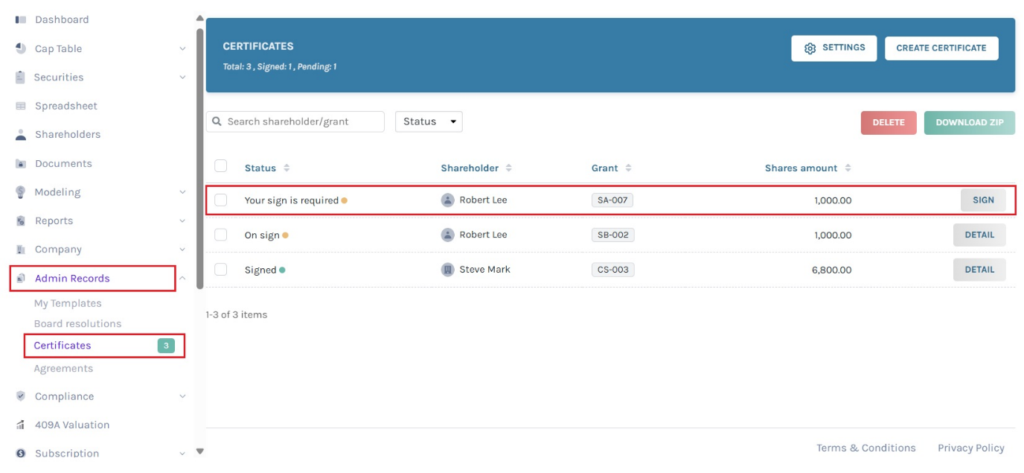Click the sidebar vertical scrollbar
Image resolution: width=1024 pixels, height=473 pixels.
(200, 150)
